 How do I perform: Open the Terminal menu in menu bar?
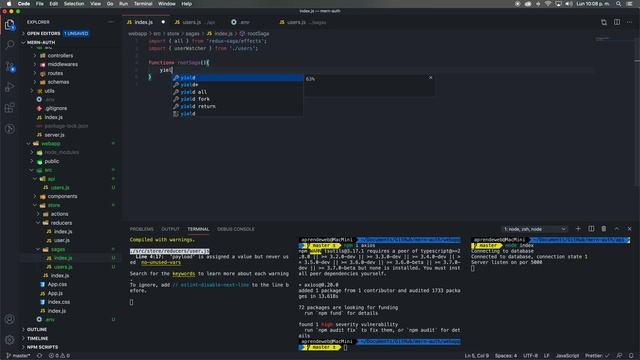pyautogui.click(x=143, y=4)
